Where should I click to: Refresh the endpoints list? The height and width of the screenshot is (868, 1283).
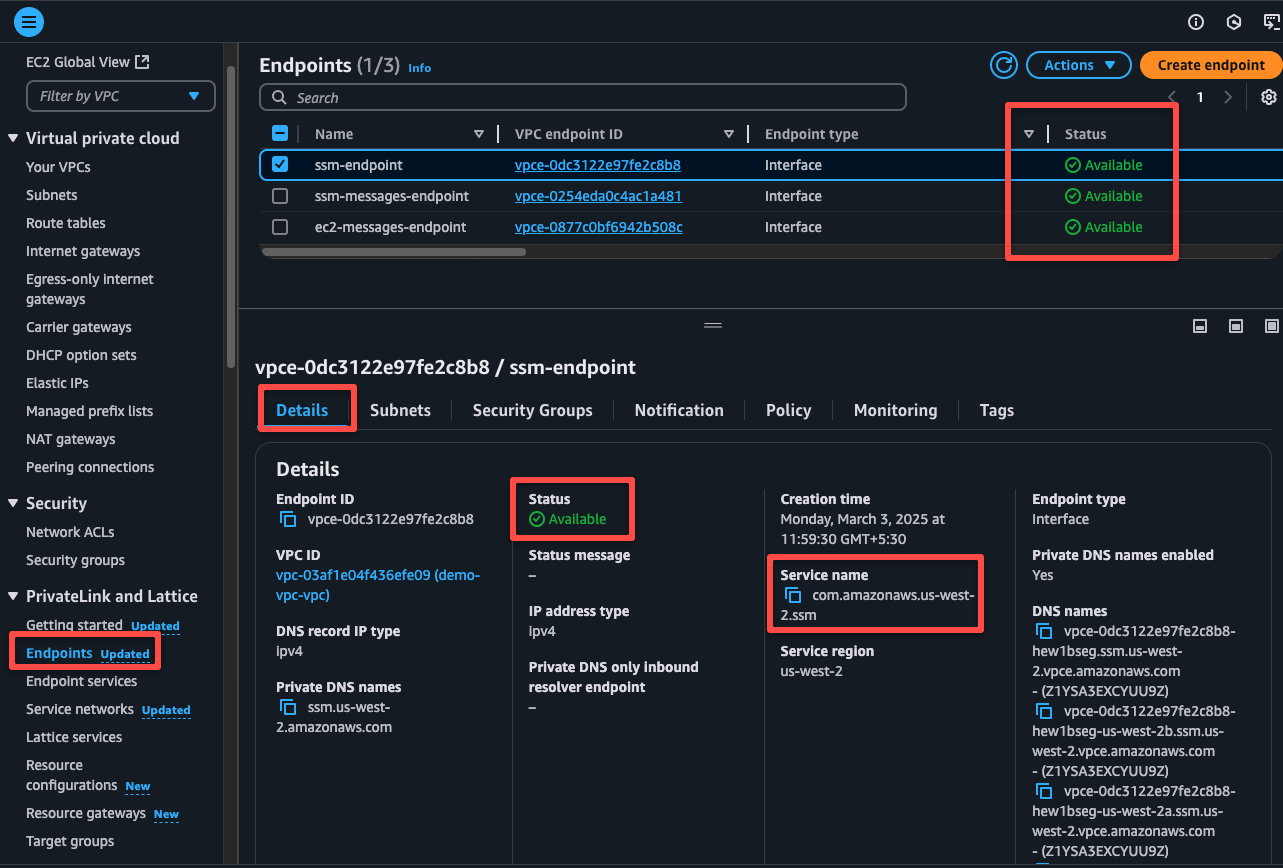pyautogui.click(x=1004, y=65)
